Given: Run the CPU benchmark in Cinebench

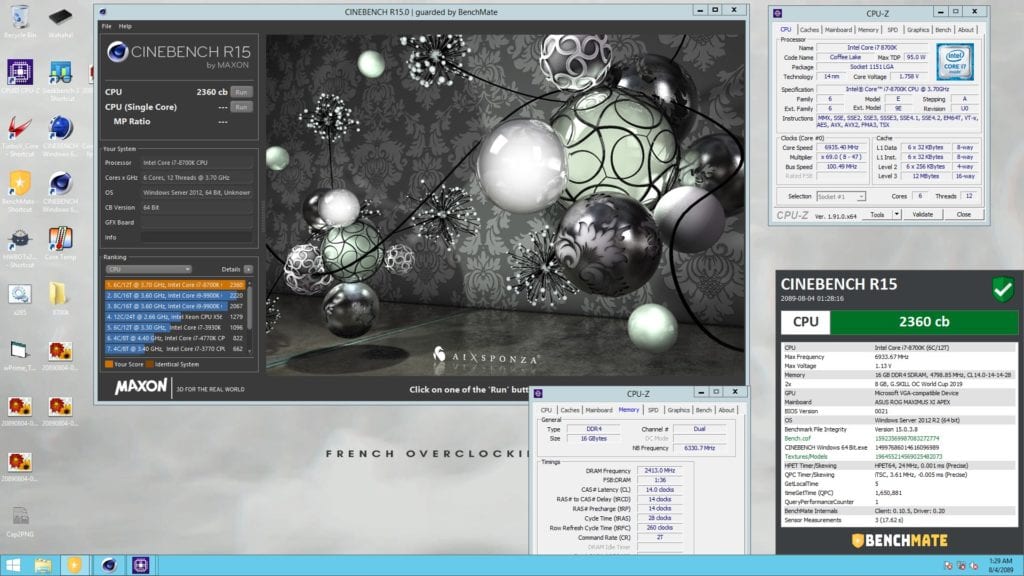Looking at the screenshot, I should pos(242,92).
